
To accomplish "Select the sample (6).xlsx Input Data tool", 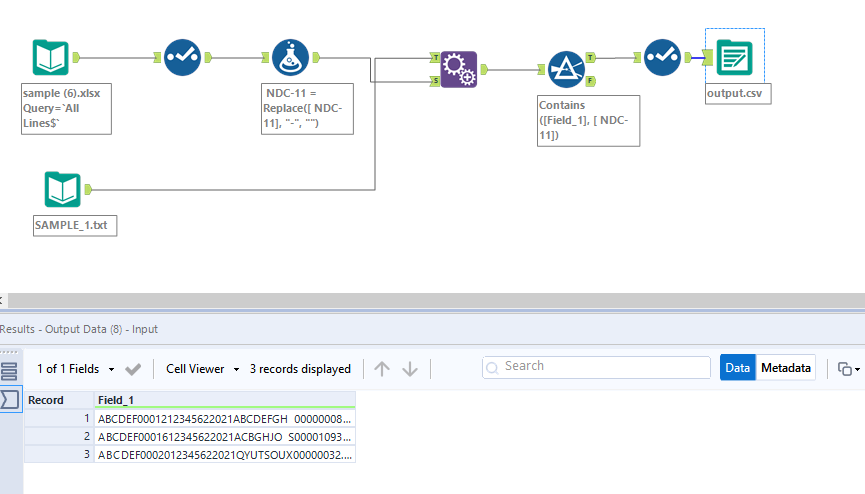I will click(x=50, y=57).
